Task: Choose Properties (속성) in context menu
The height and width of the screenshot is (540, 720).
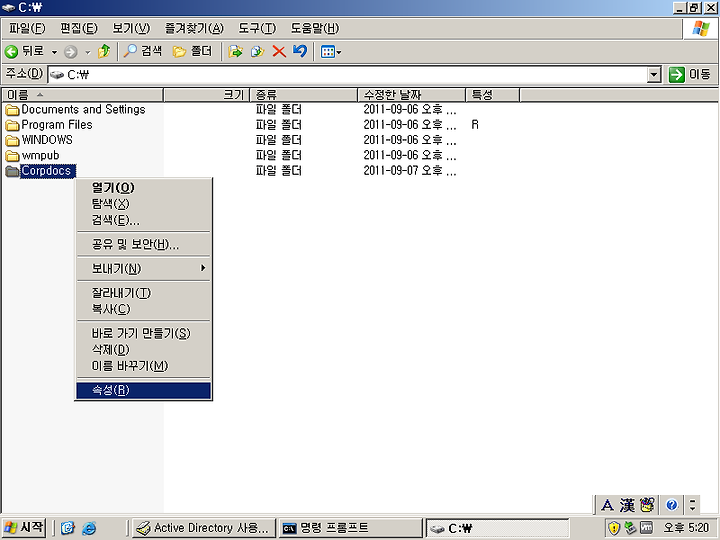Action: tap(143, 390)
